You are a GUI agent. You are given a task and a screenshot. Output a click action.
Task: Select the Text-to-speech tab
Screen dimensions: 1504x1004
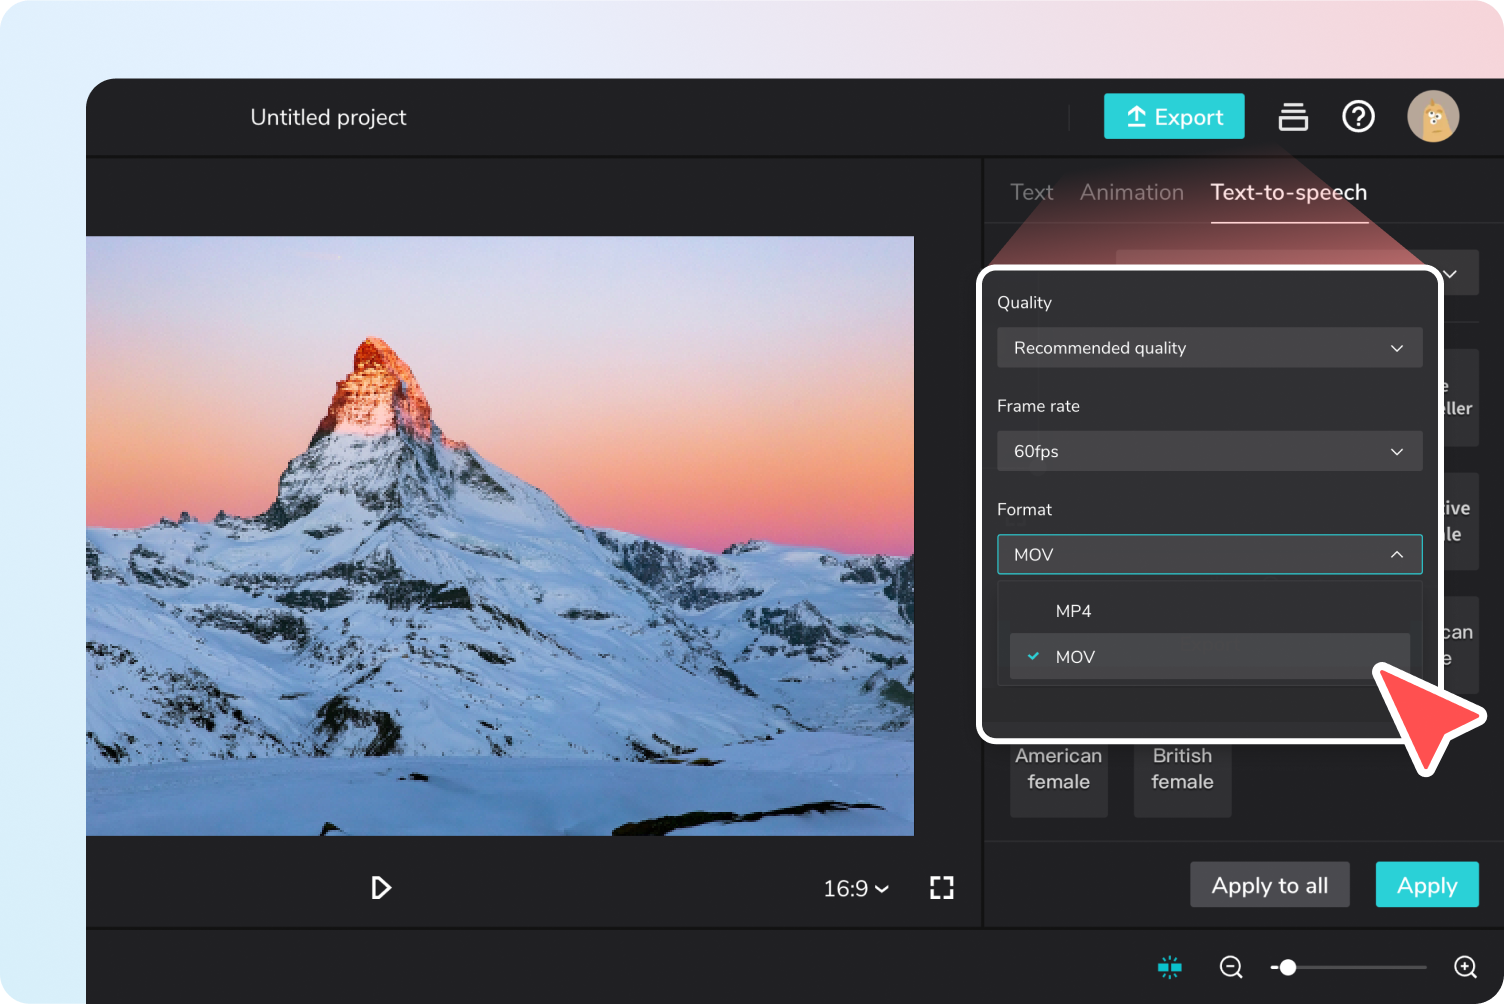click(1288, 192)
